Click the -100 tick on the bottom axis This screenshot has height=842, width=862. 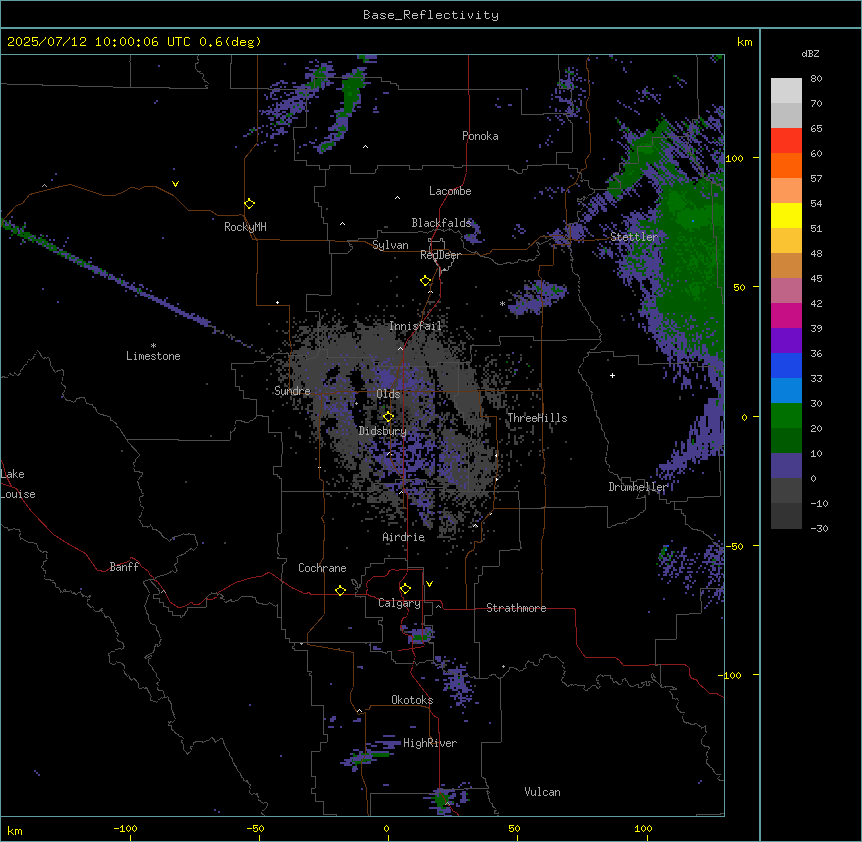coord(125,828)
